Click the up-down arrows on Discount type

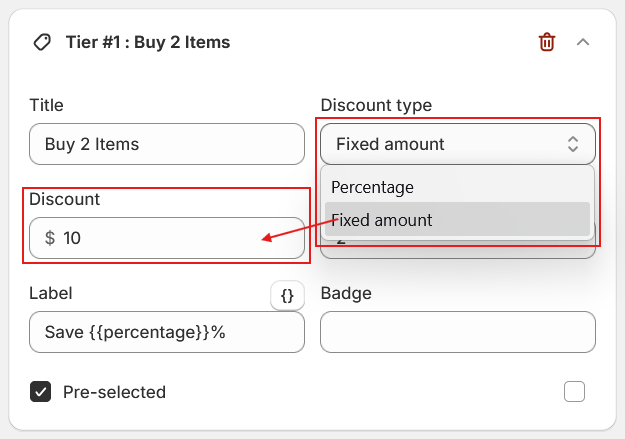[573, 144]
